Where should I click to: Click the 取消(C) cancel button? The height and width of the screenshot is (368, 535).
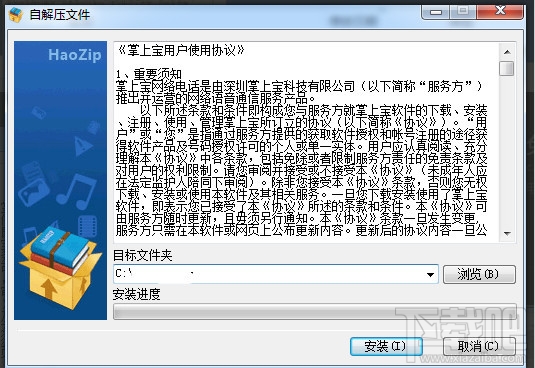click(479, 347)
